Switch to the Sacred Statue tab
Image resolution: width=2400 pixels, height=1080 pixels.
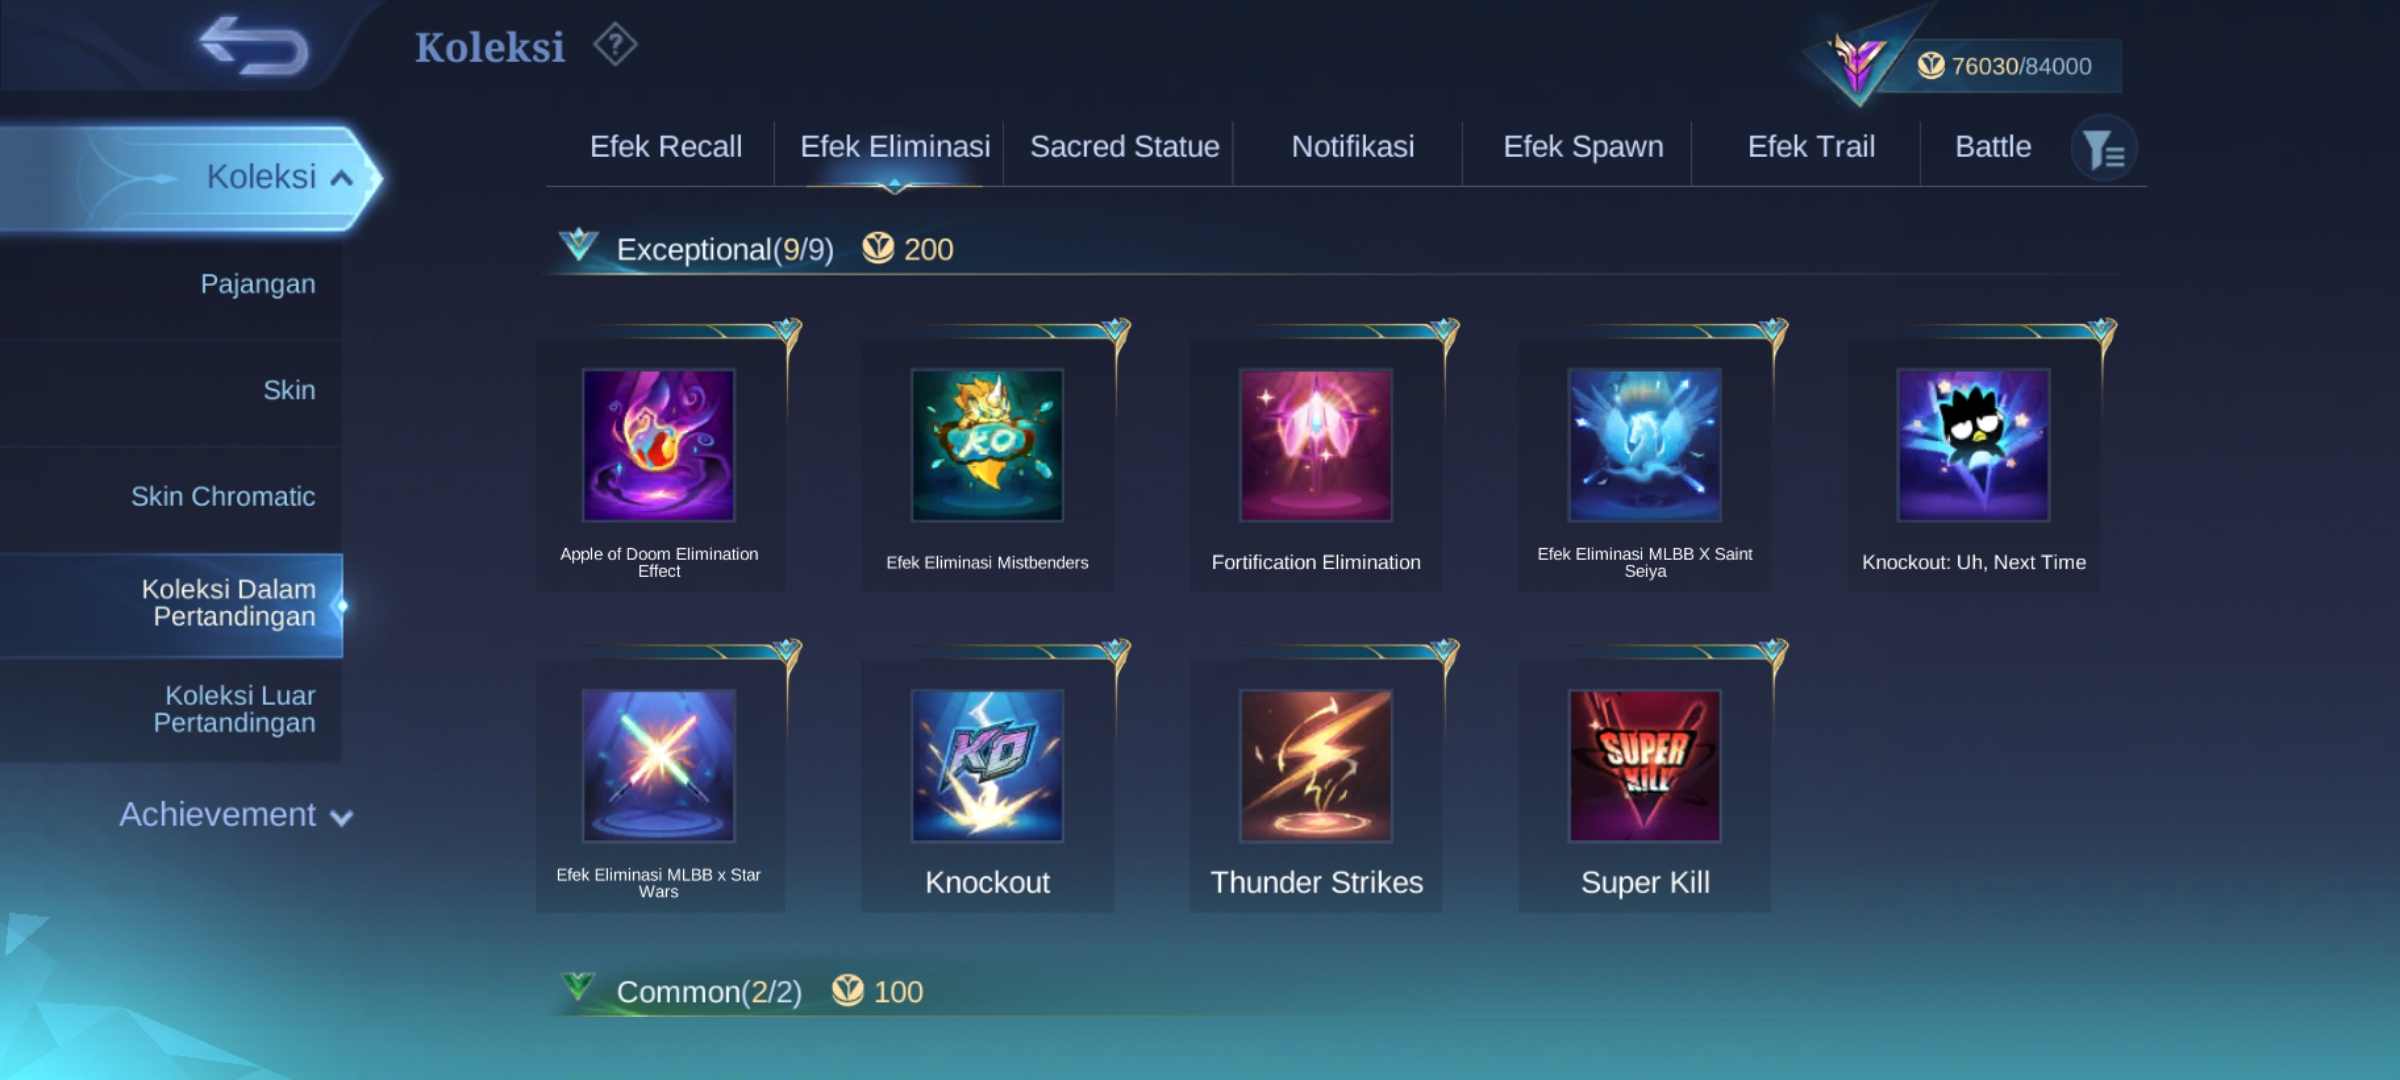(1124, 147)
